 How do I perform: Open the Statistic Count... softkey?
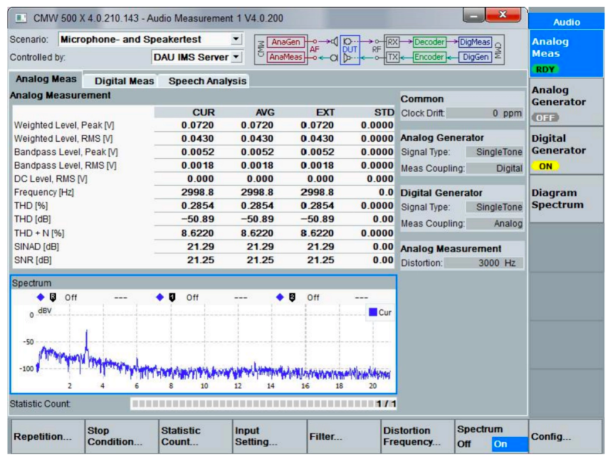click(195, 436)
